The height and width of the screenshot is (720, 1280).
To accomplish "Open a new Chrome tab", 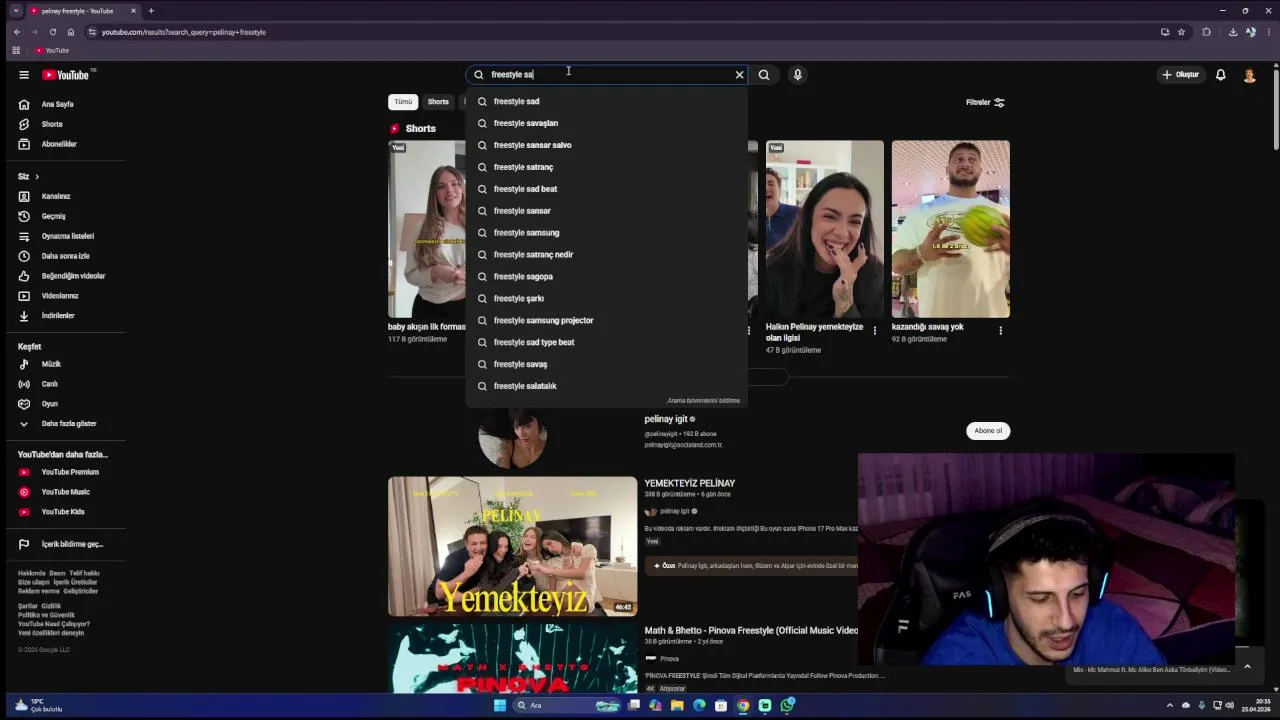I will pos(151,11).
